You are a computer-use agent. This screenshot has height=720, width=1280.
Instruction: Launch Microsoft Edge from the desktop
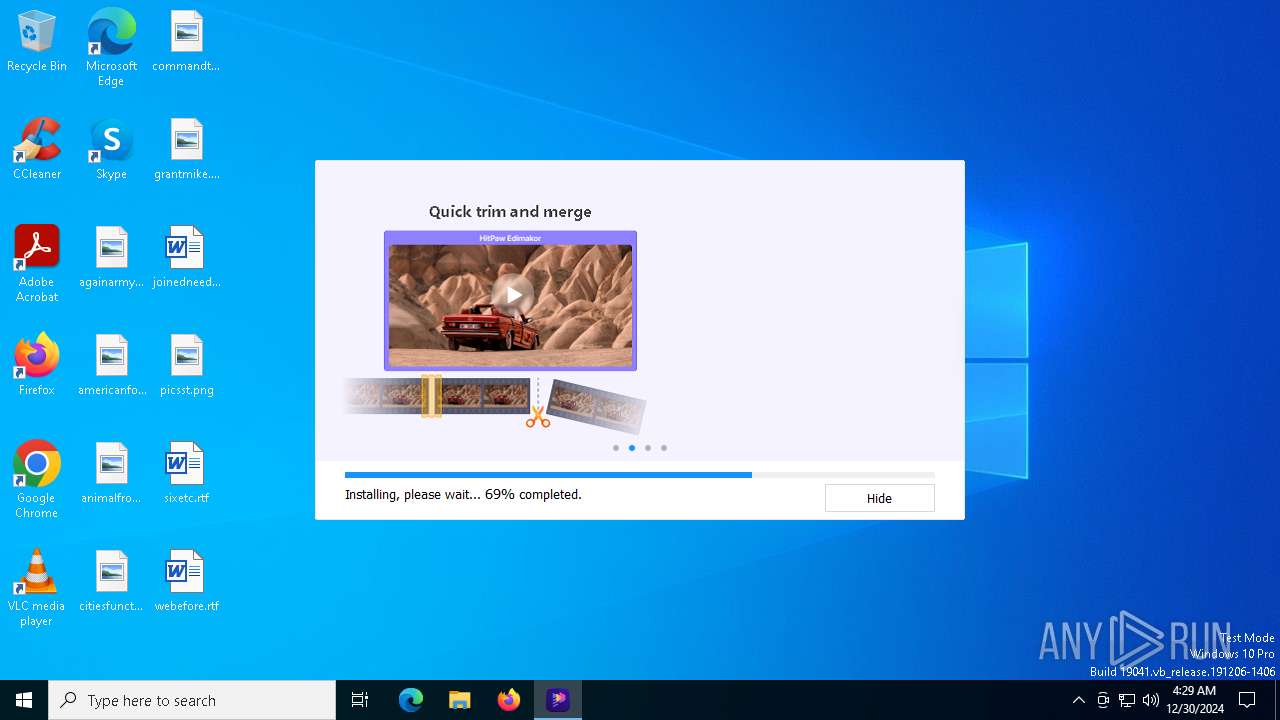(111, 48)
